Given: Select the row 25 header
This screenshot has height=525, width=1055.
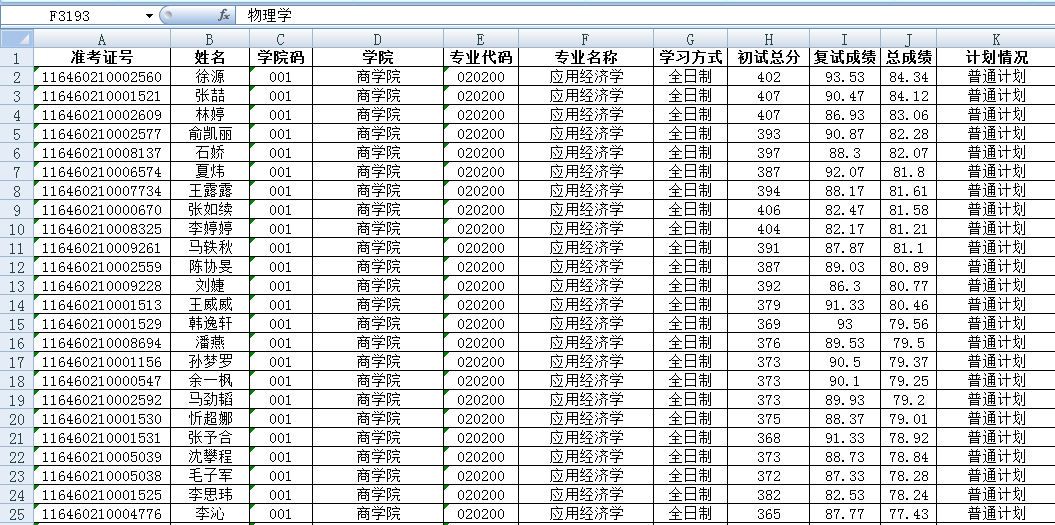Looking at the screenshot, I should click(x=17, y=513).
